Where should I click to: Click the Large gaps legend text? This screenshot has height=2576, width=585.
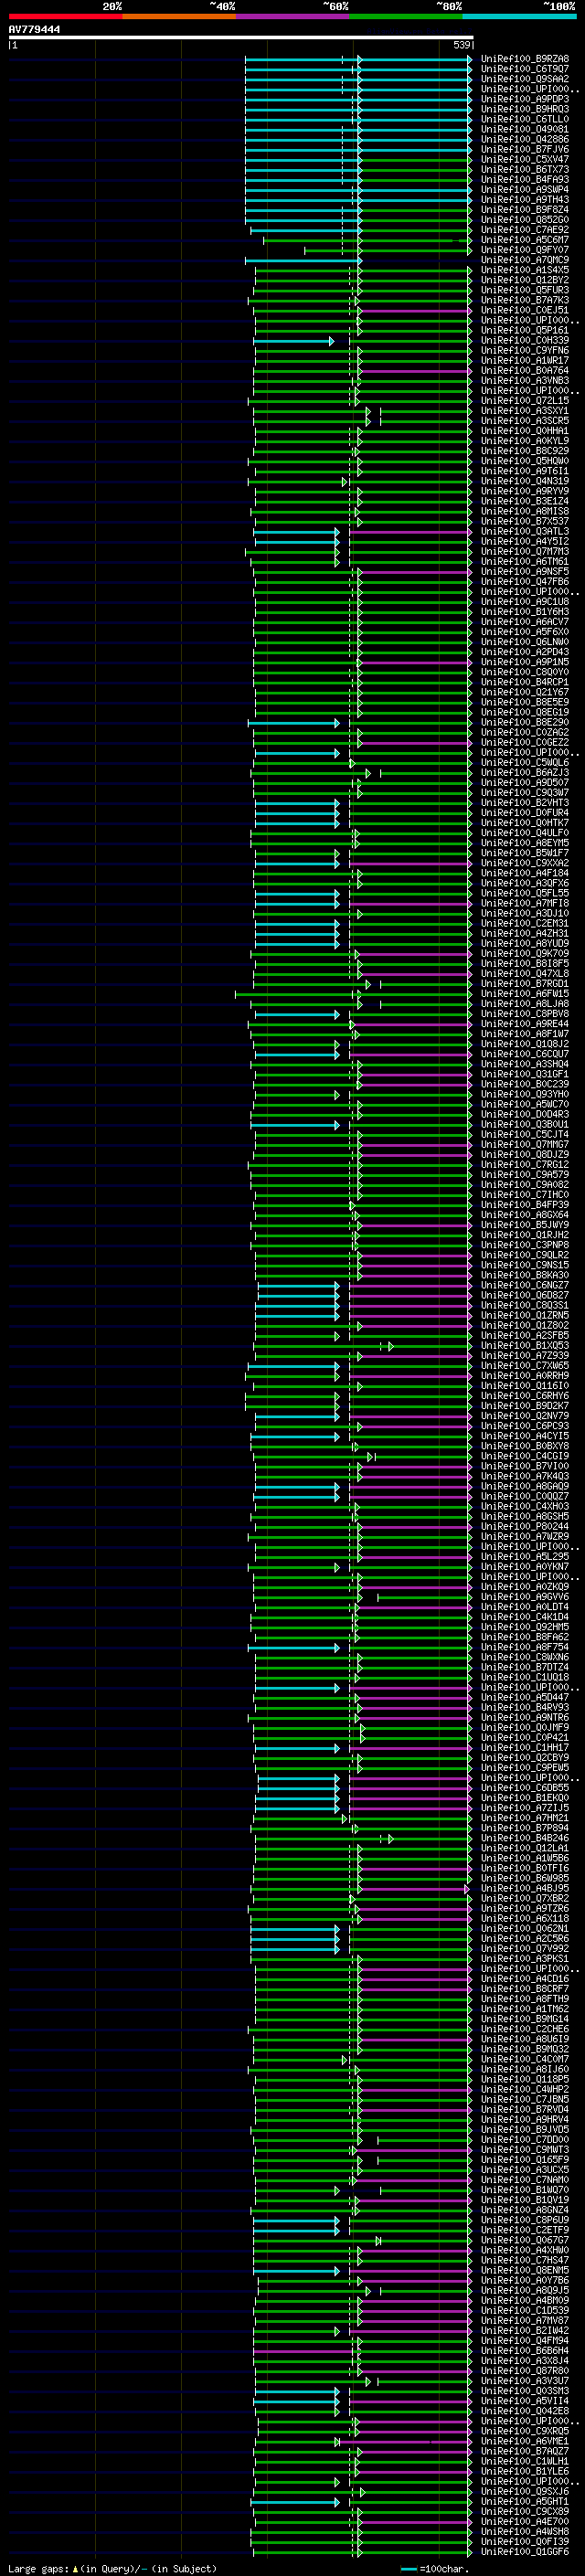click(112, 2568)
